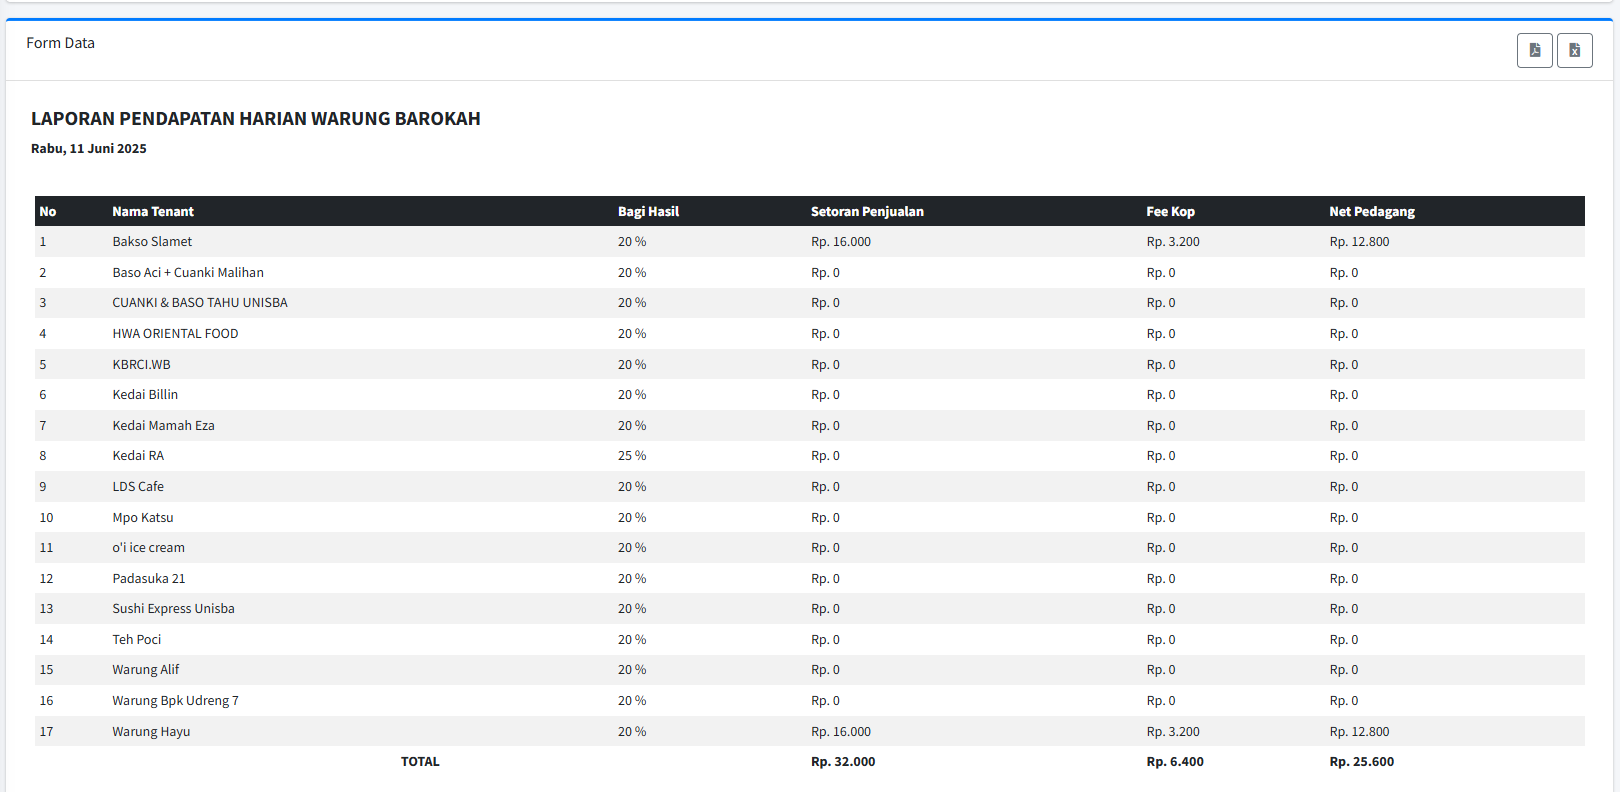Click the Fee Kop column header
Viewport: 1620px width, 792px height.
coord(1170,212)
